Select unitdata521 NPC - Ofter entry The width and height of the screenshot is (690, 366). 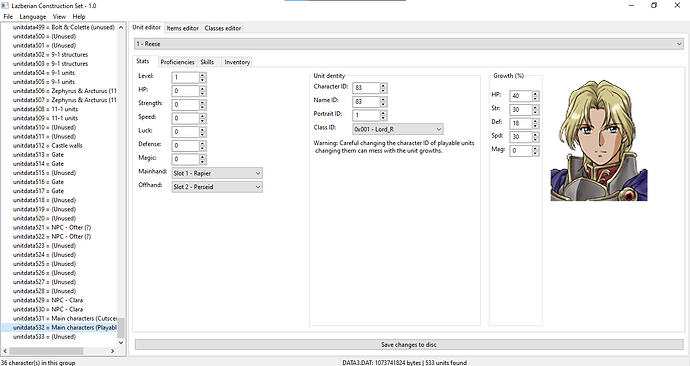[x=51, y=227]
